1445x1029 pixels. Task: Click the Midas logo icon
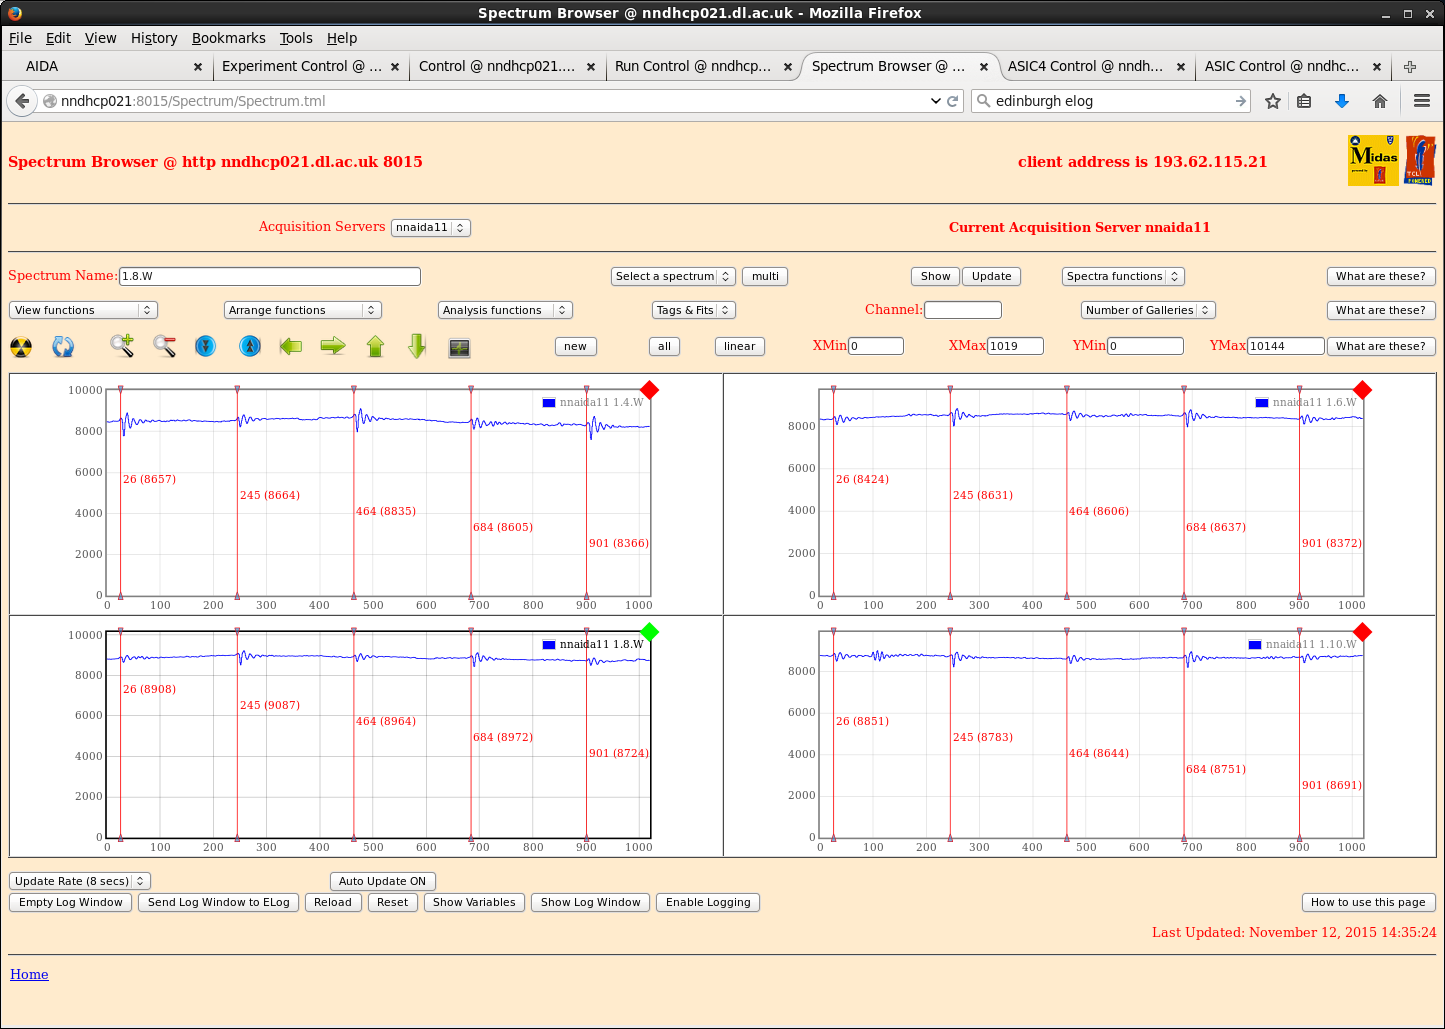click(x=1373, y=160)
